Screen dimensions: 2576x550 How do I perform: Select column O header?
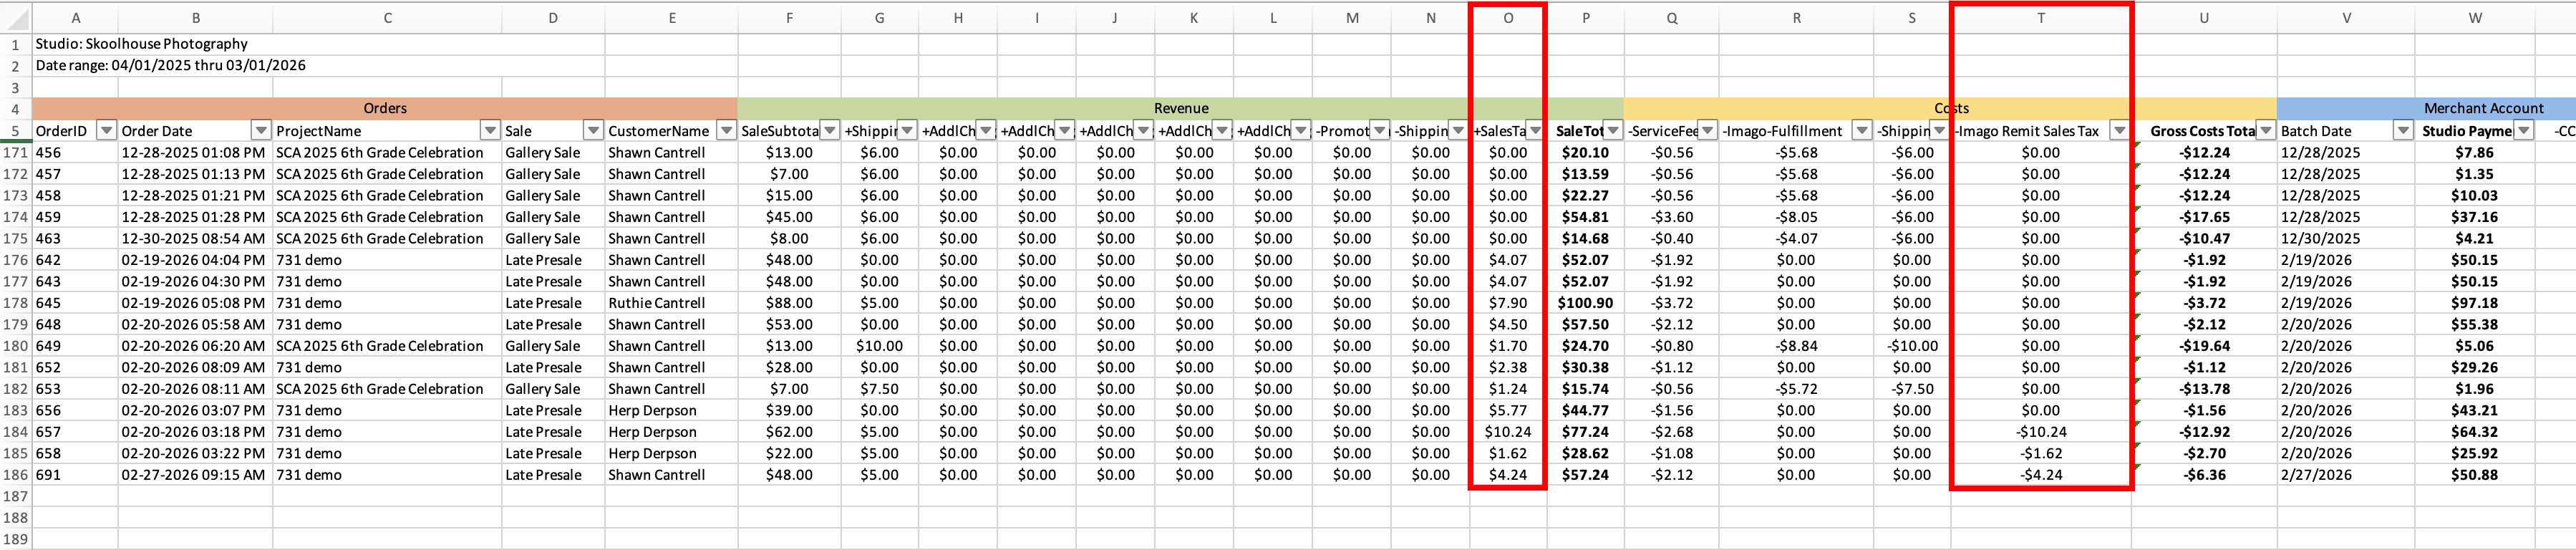tap(1508, 18)
